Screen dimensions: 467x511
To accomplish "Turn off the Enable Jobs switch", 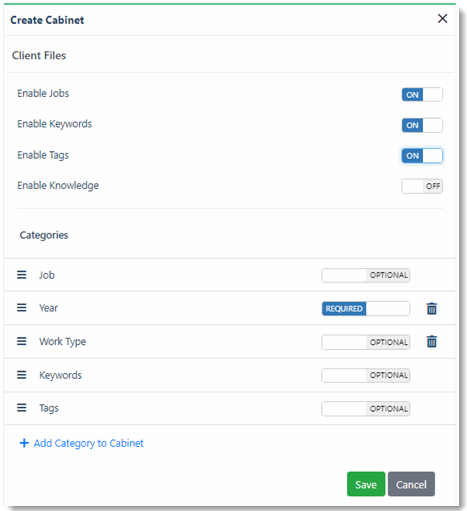I will click(422, 95).
